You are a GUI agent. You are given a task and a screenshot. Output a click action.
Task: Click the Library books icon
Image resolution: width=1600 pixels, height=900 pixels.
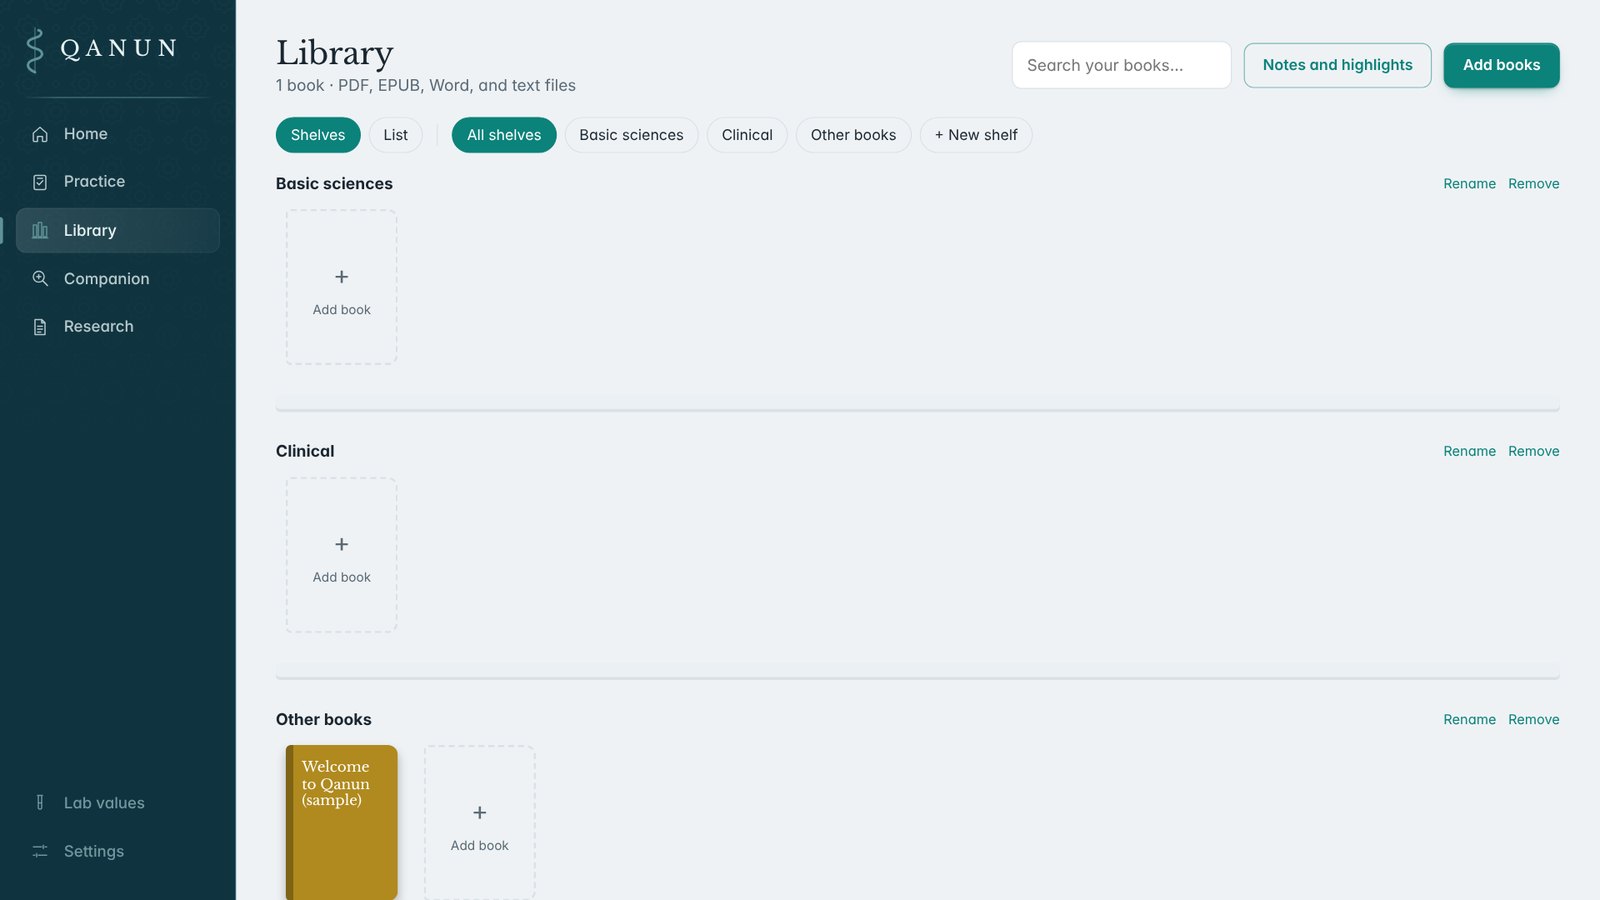tap(40, 230)
